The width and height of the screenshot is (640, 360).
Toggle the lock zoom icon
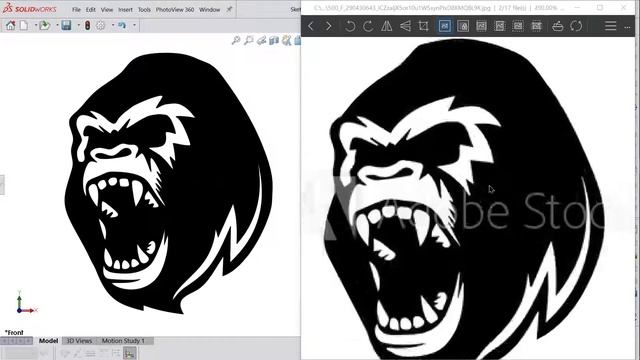pyautogui.click(x=463, y=26)
